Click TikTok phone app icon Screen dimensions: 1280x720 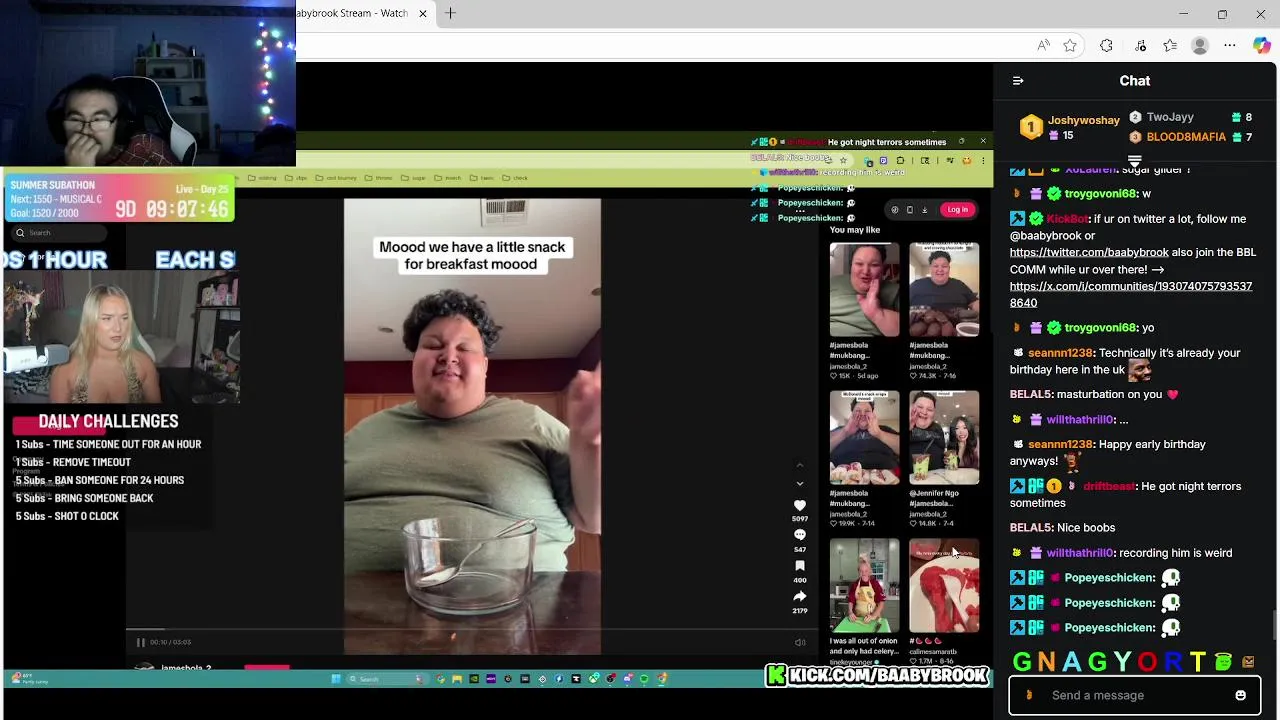point(909,210)
